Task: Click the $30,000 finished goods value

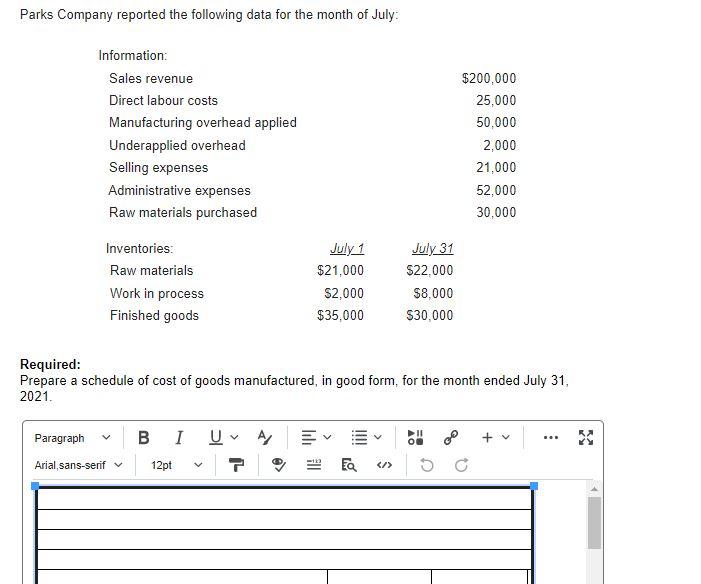Action: 429,315
